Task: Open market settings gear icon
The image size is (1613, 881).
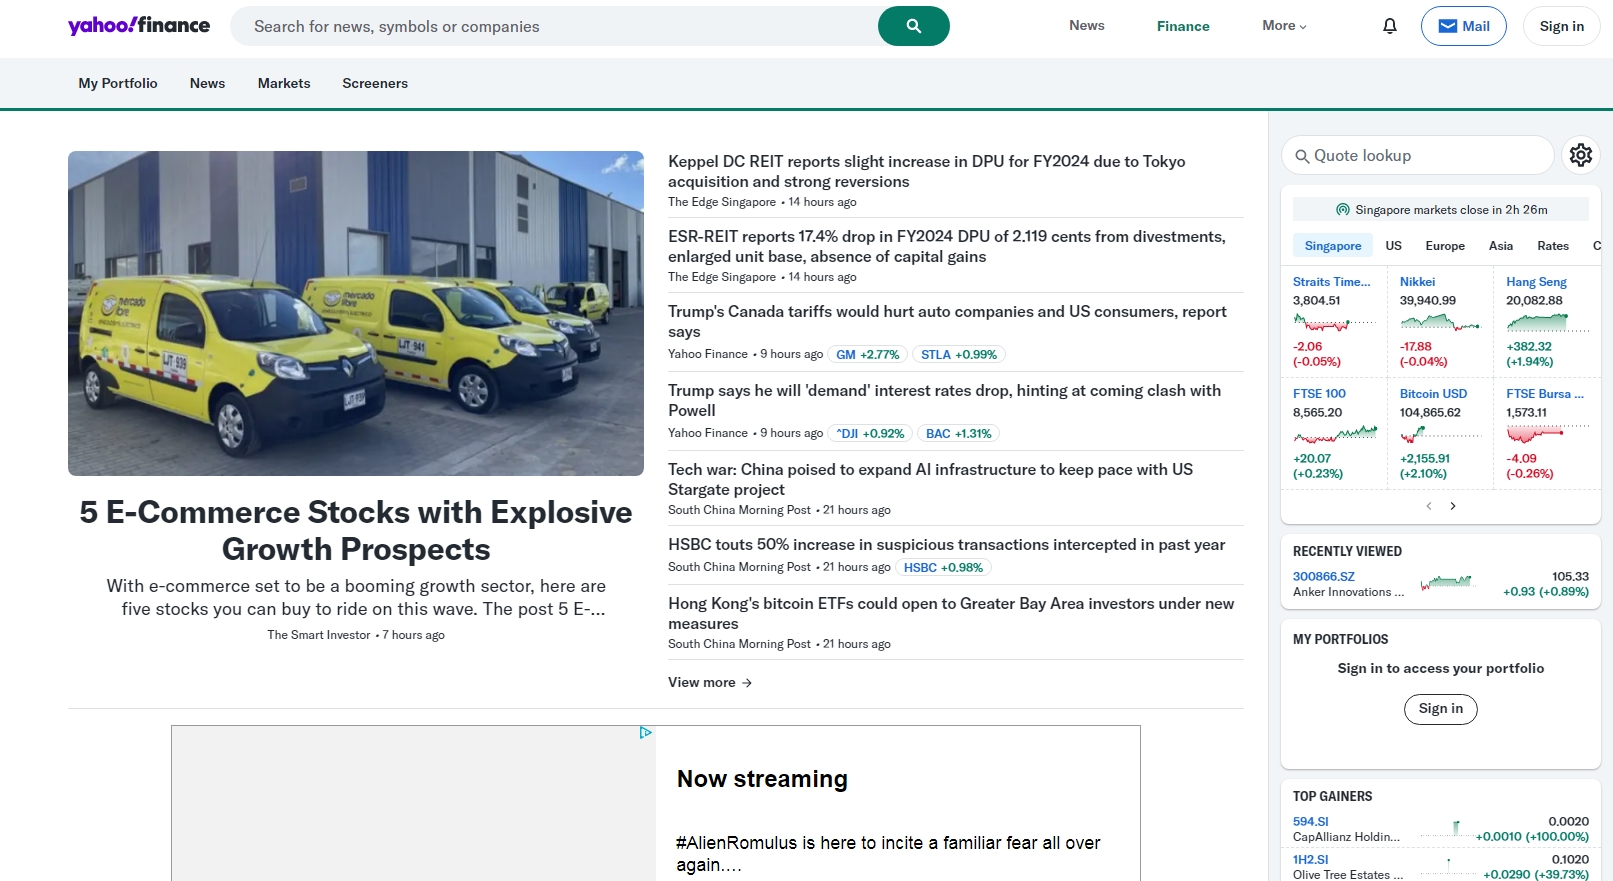Action: tap(1580, 155)
